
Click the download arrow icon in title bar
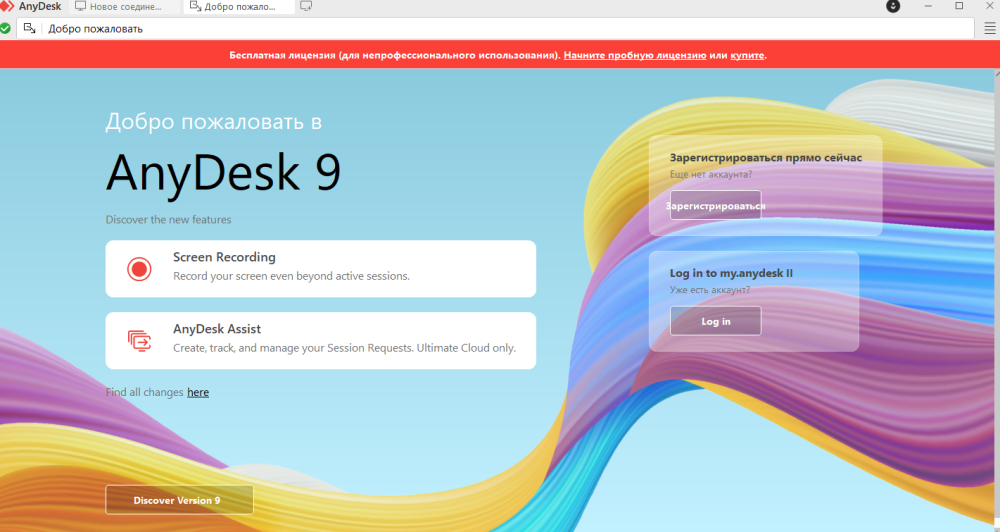(893, 6)
